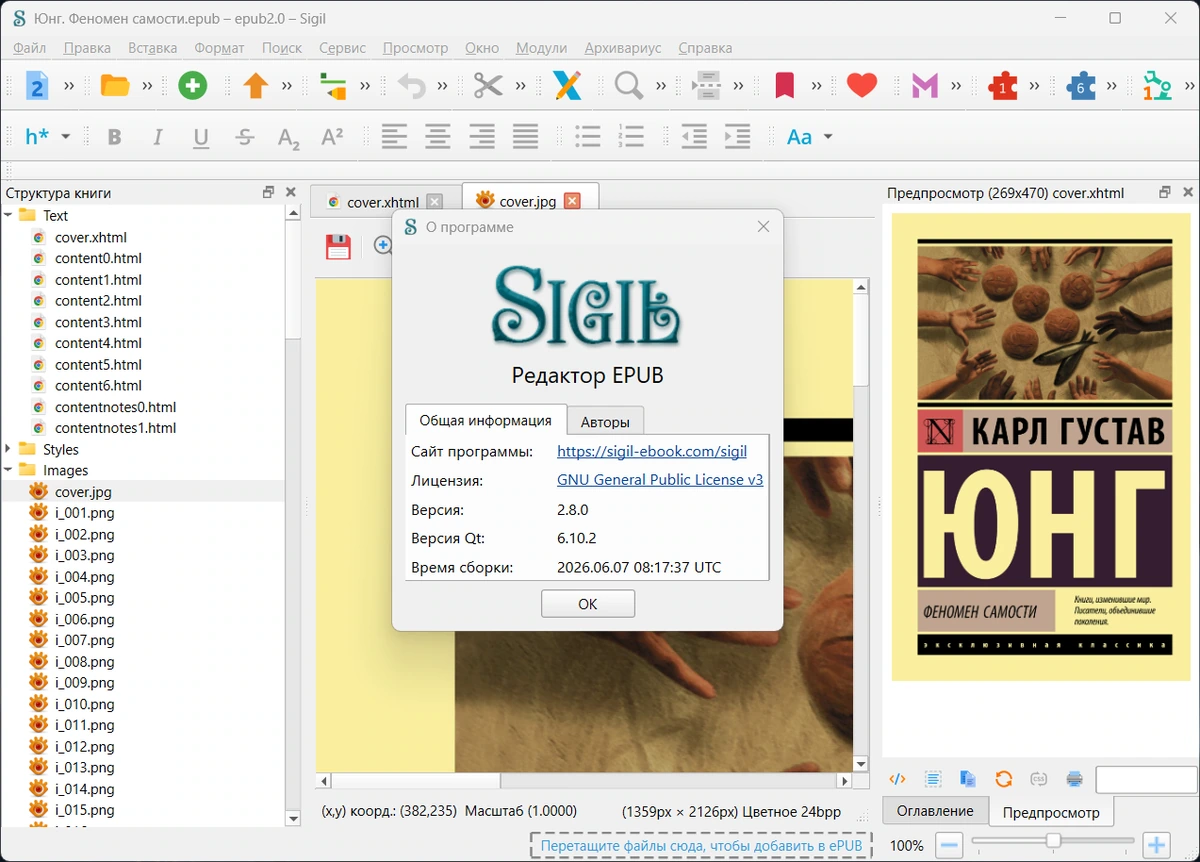Apply subscript formatting
Screen dimensions: 1200x862
click(288, 138)
